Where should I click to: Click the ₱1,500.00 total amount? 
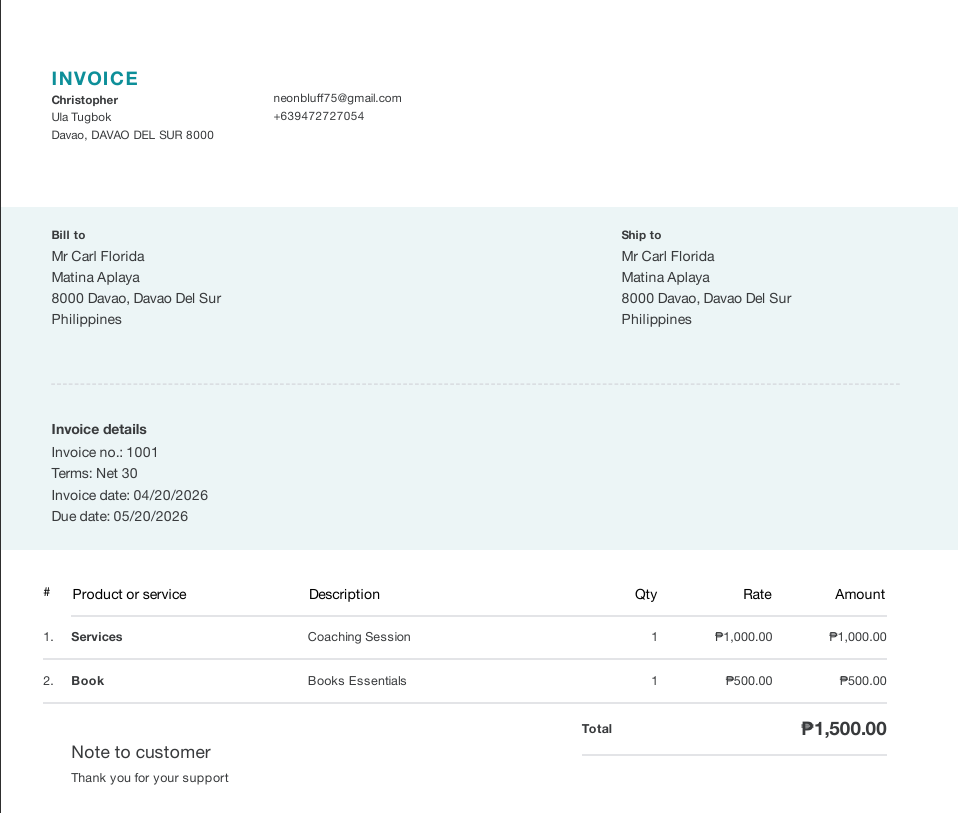pos(844,729)
